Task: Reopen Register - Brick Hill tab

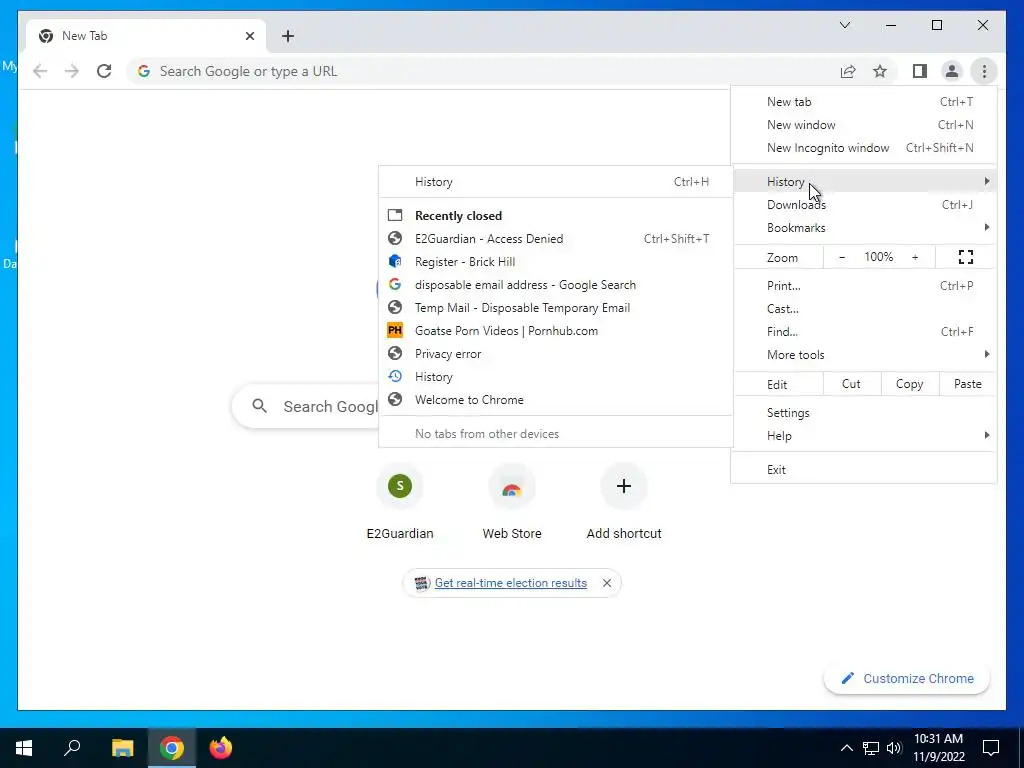Action: 556,262
